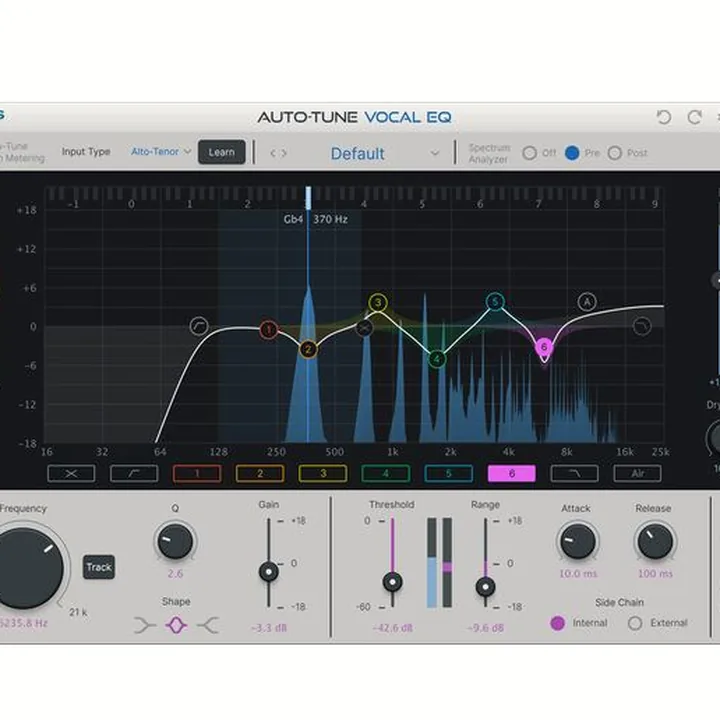Click the Q knob
The width and height of the screenshot is (720, 720).
coord(175,541)
